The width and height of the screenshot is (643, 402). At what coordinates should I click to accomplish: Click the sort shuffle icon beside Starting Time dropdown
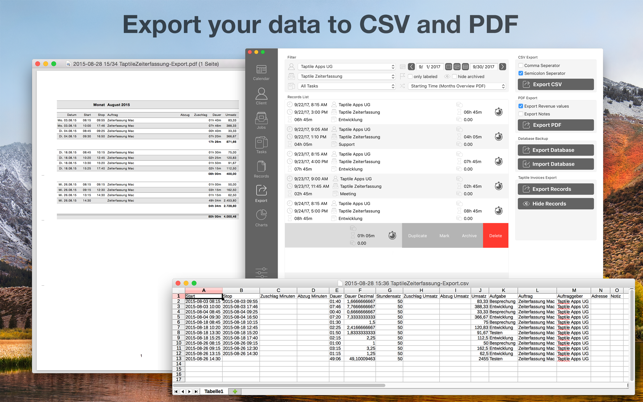[403, 86]
